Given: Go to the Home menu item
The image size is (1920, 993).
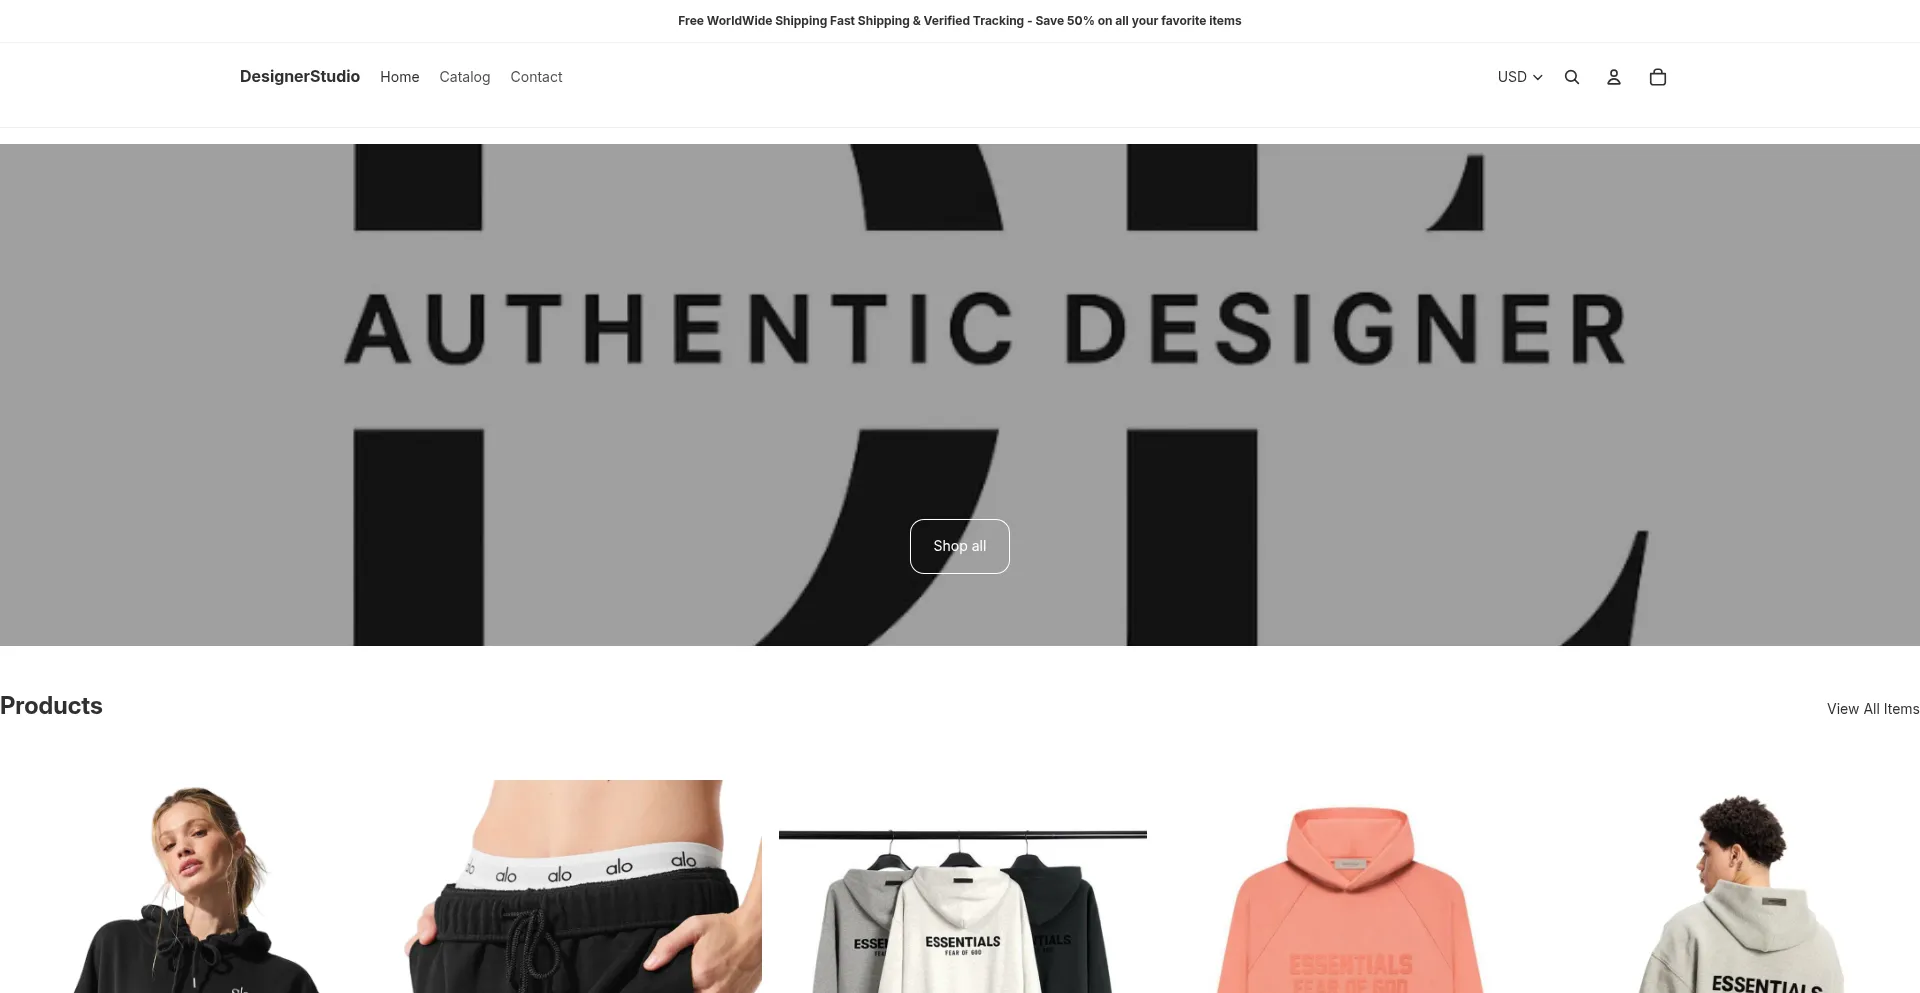Looking at the screenshot, I should pos(400,77).
